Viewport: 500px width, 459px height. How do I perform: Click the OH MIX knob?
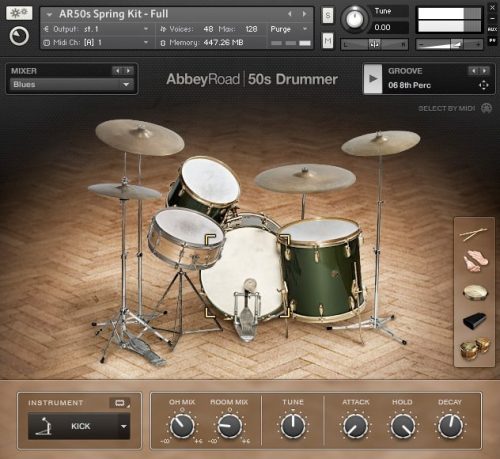pyautogui.click(x=182, y=426)
